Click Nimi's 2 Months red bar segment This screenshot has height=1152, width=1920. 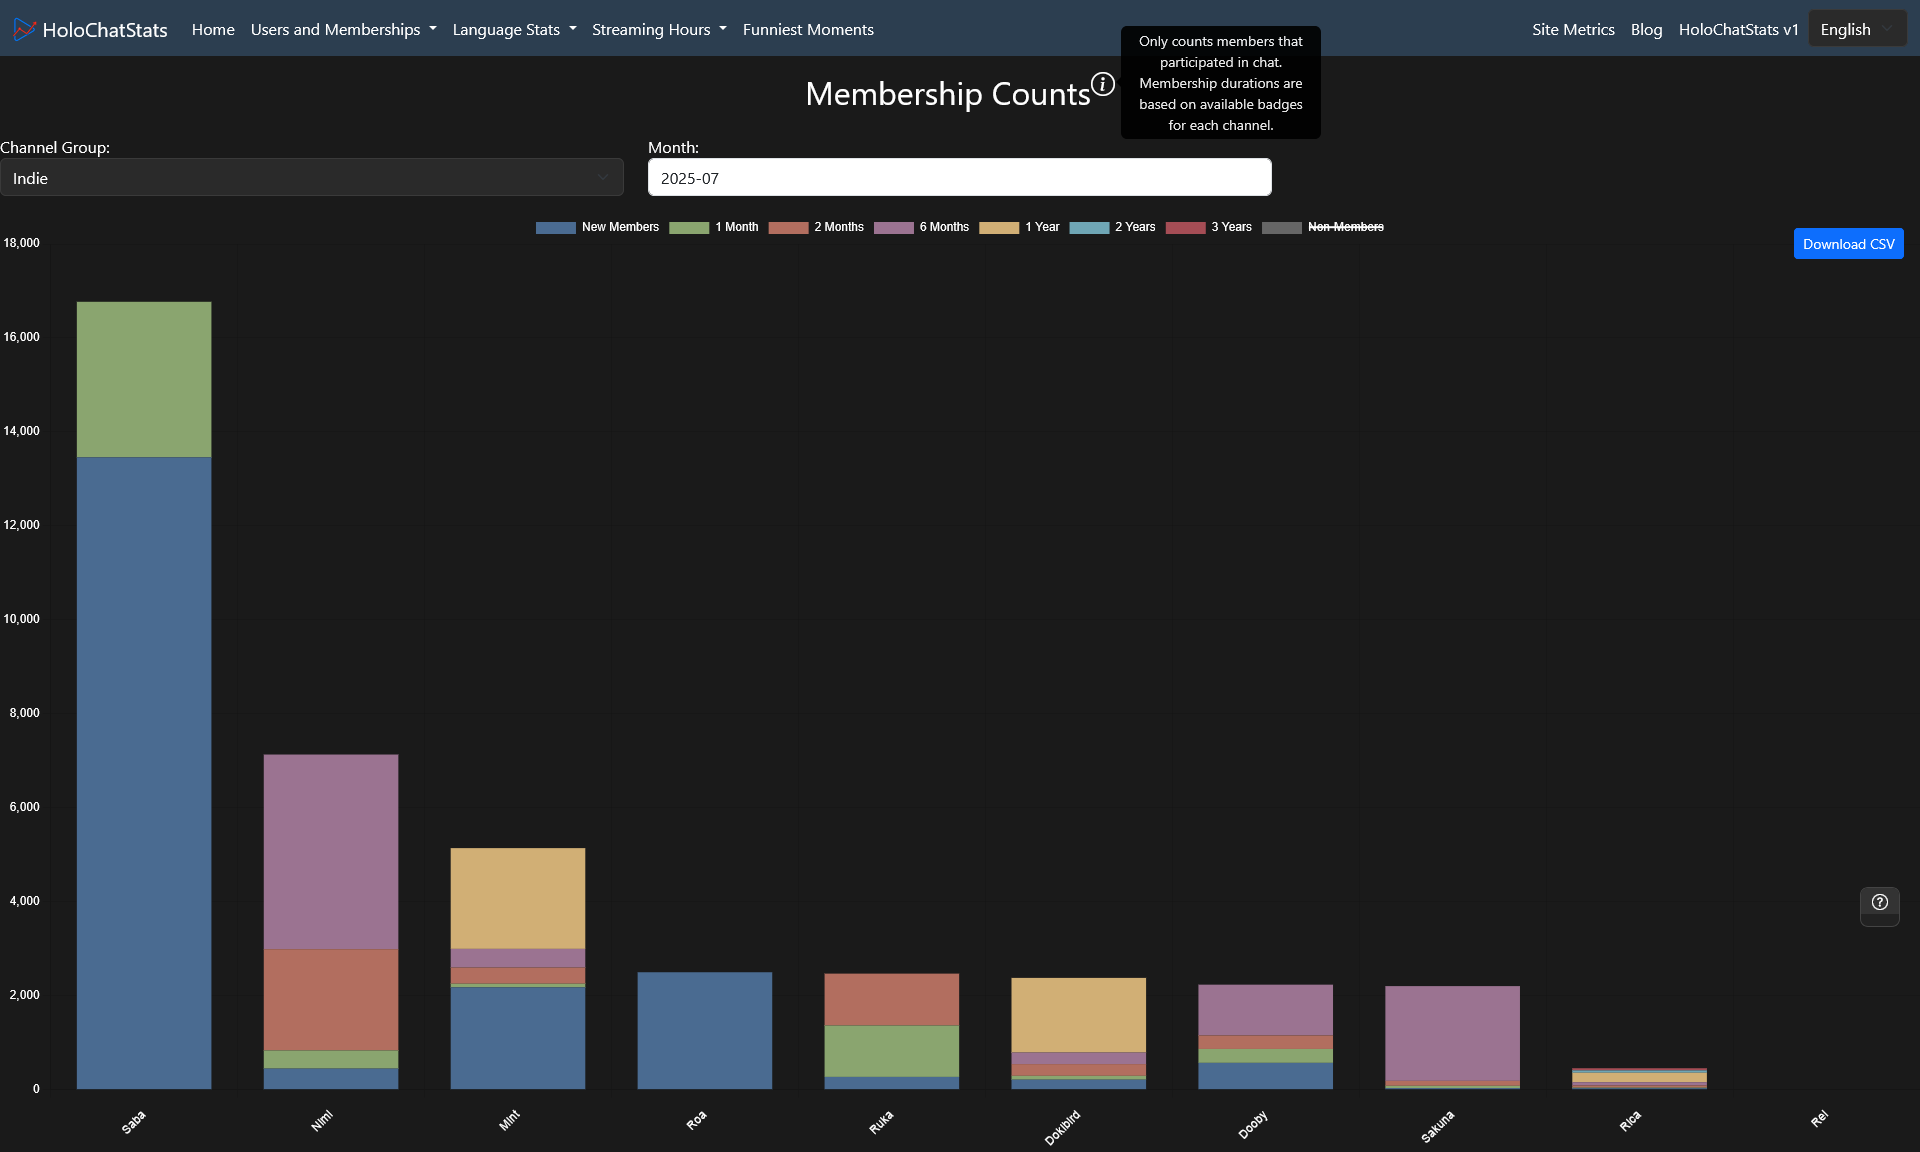[331, 1000]
